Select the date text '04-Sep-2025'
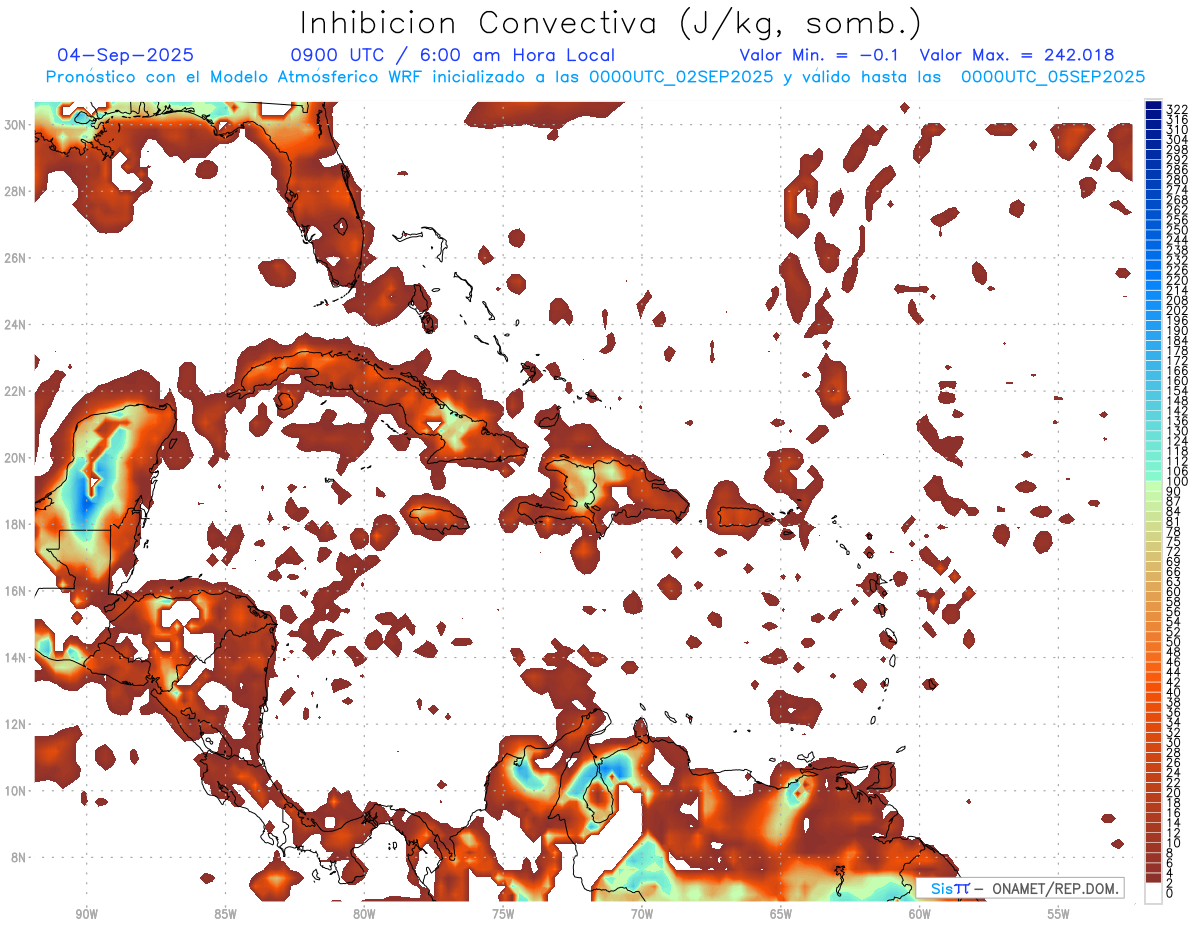1200x927 pixels. point(126,56)
